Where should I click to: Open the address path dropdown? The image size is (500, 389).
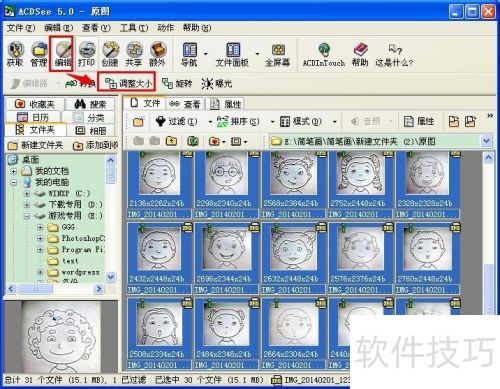coord(486,141)
